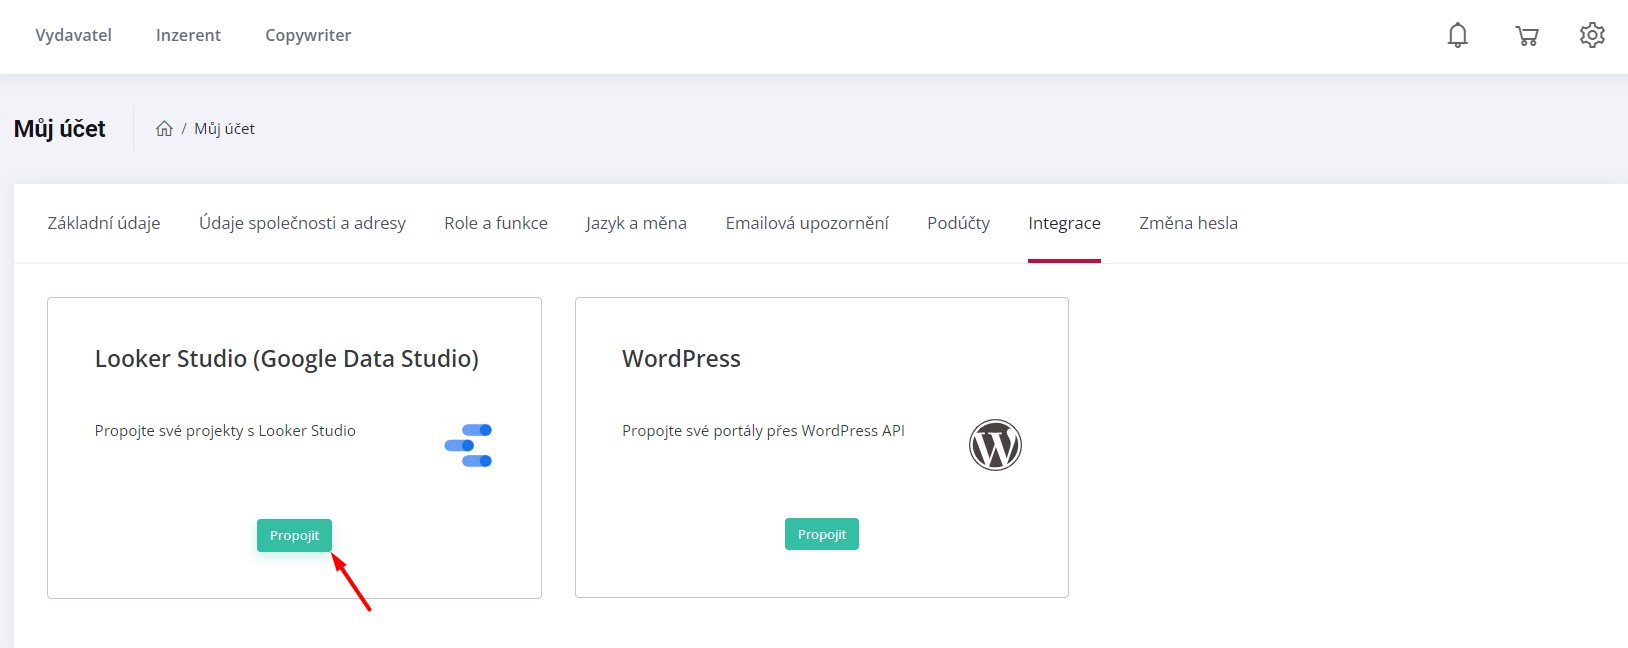Open the notifications bell icon
Image resolution: width=1628 pixels, height=648 pixels.
click(x=1458, y=35)
